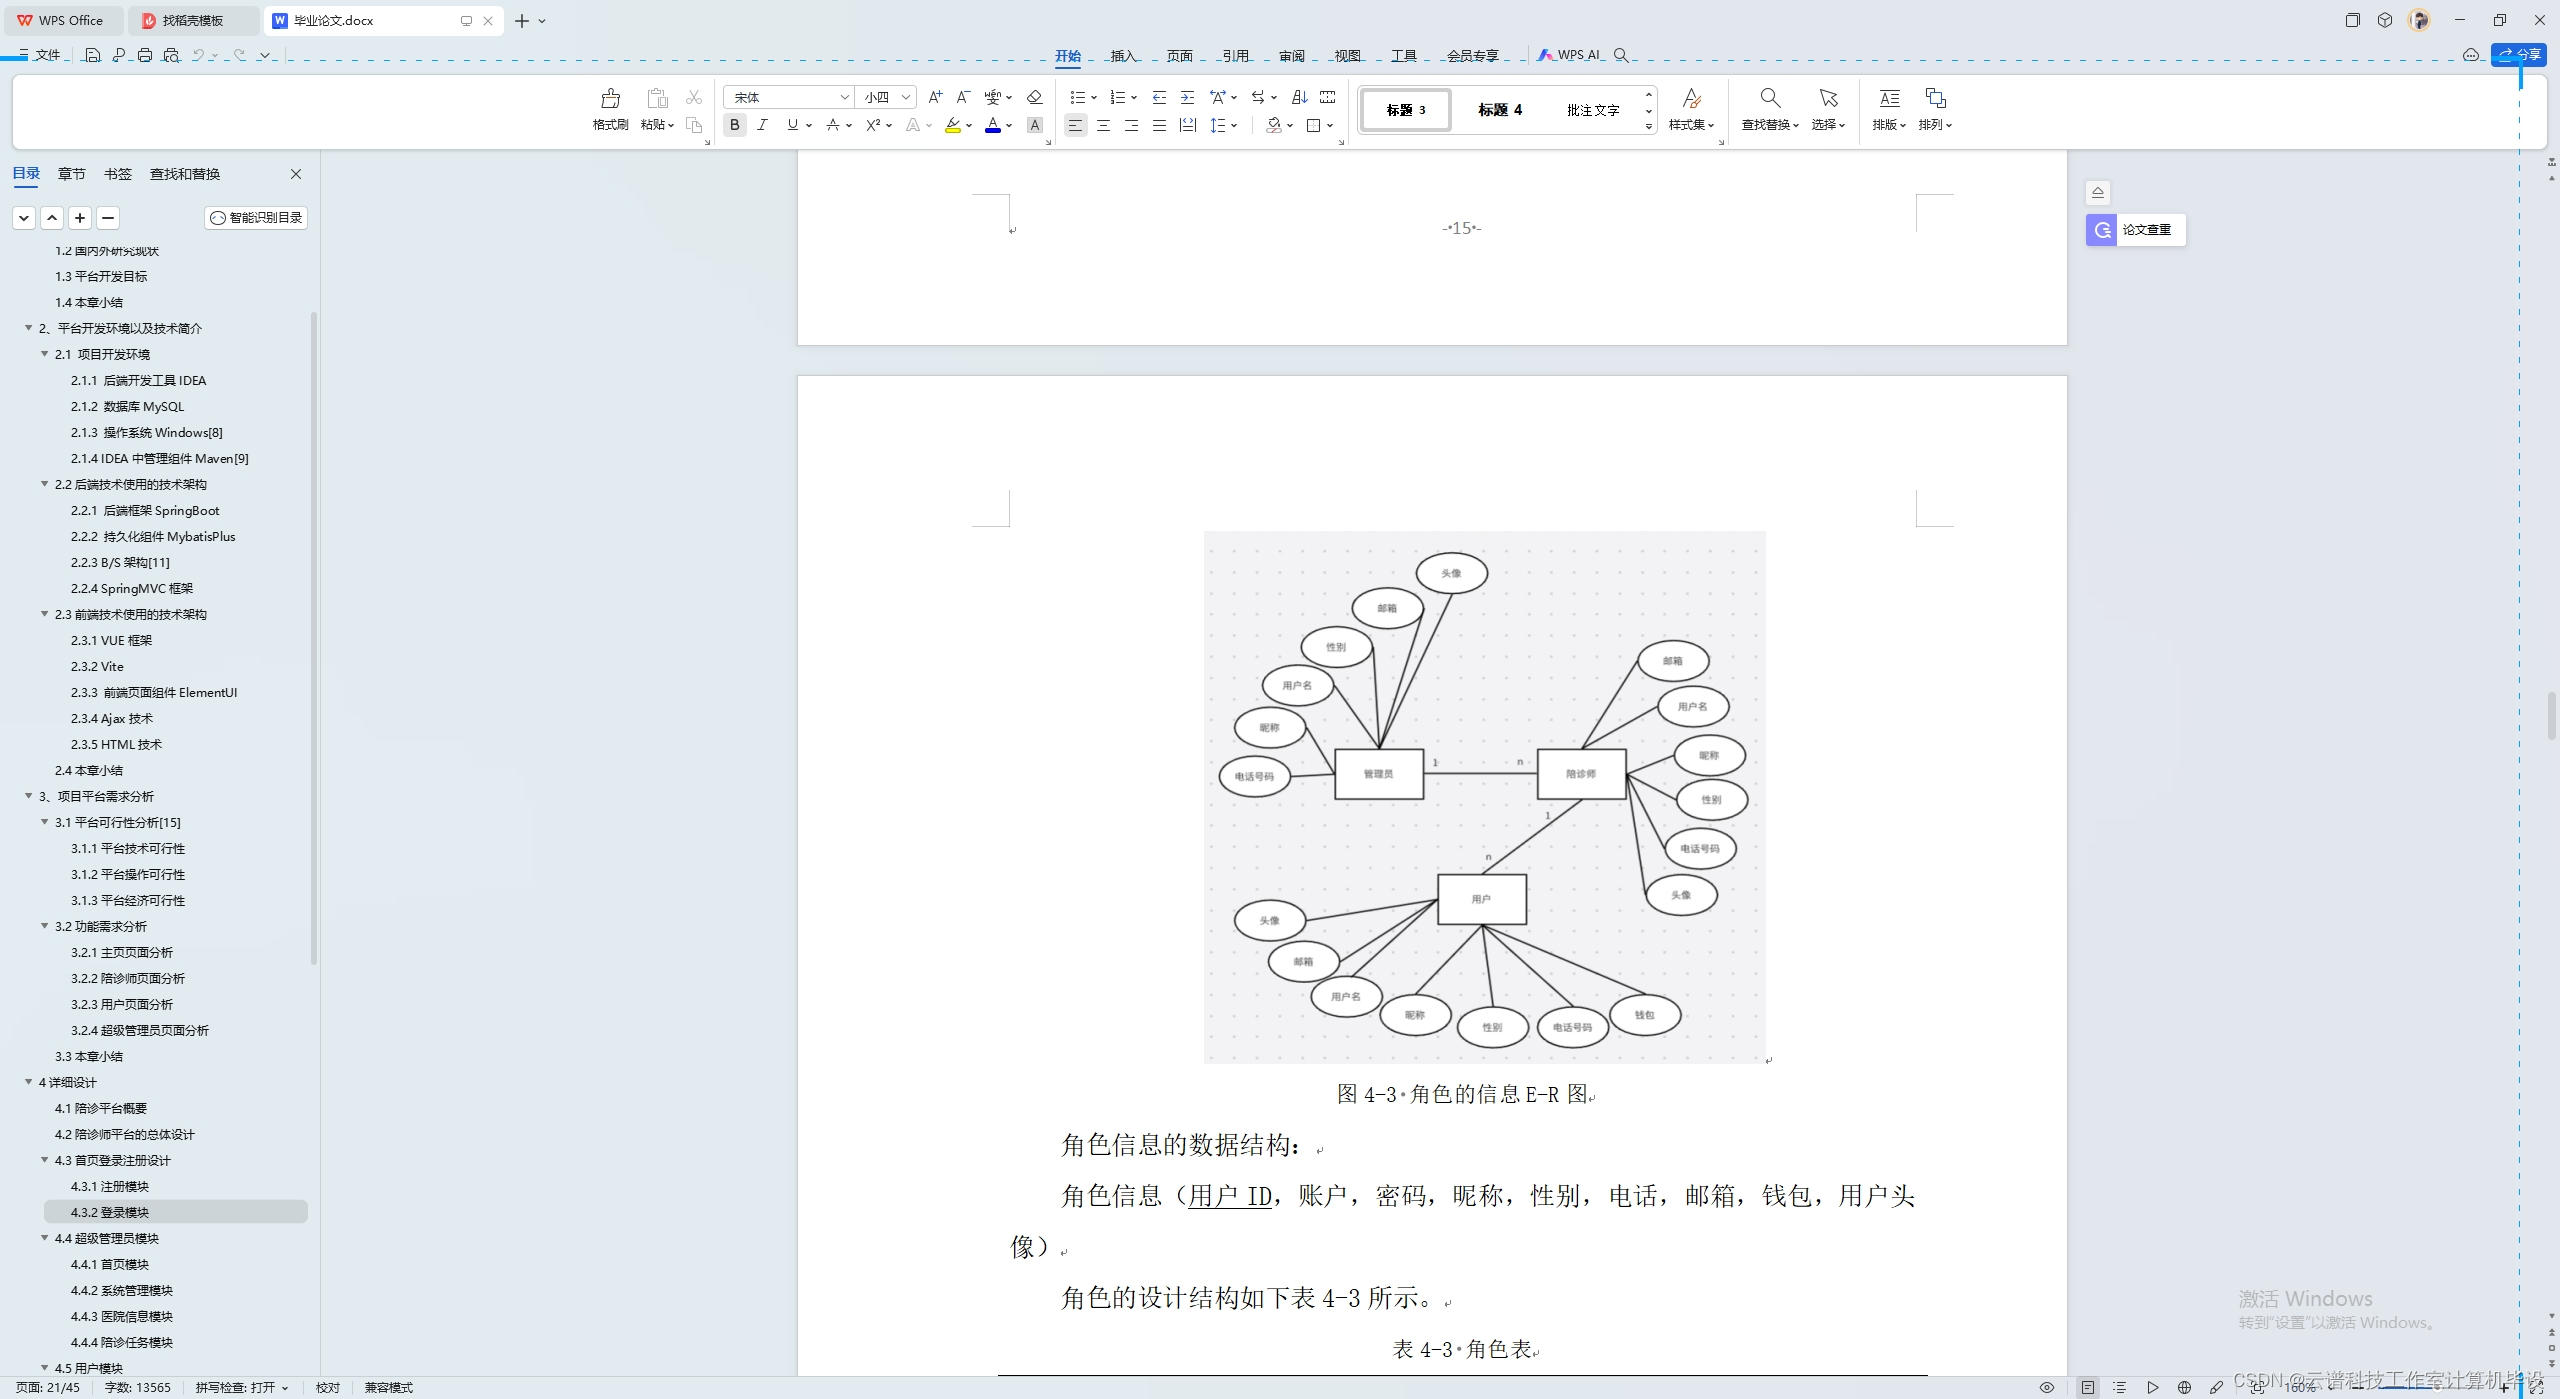Switch to the 插入 ribbon tab
This screenshot has width=2560, height=1399.
pyautogui.click(x=1123, y=56)
